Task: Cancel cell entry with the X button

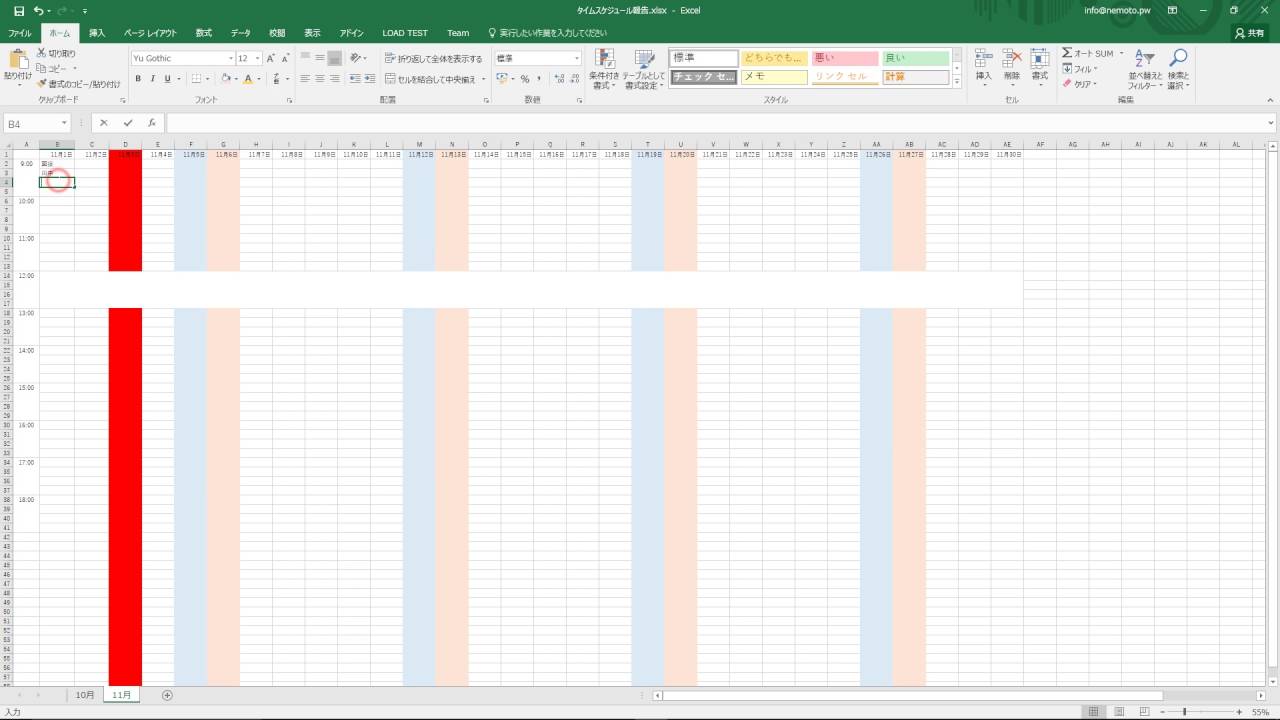Action: pyautogui.click(x=103, y=123)
